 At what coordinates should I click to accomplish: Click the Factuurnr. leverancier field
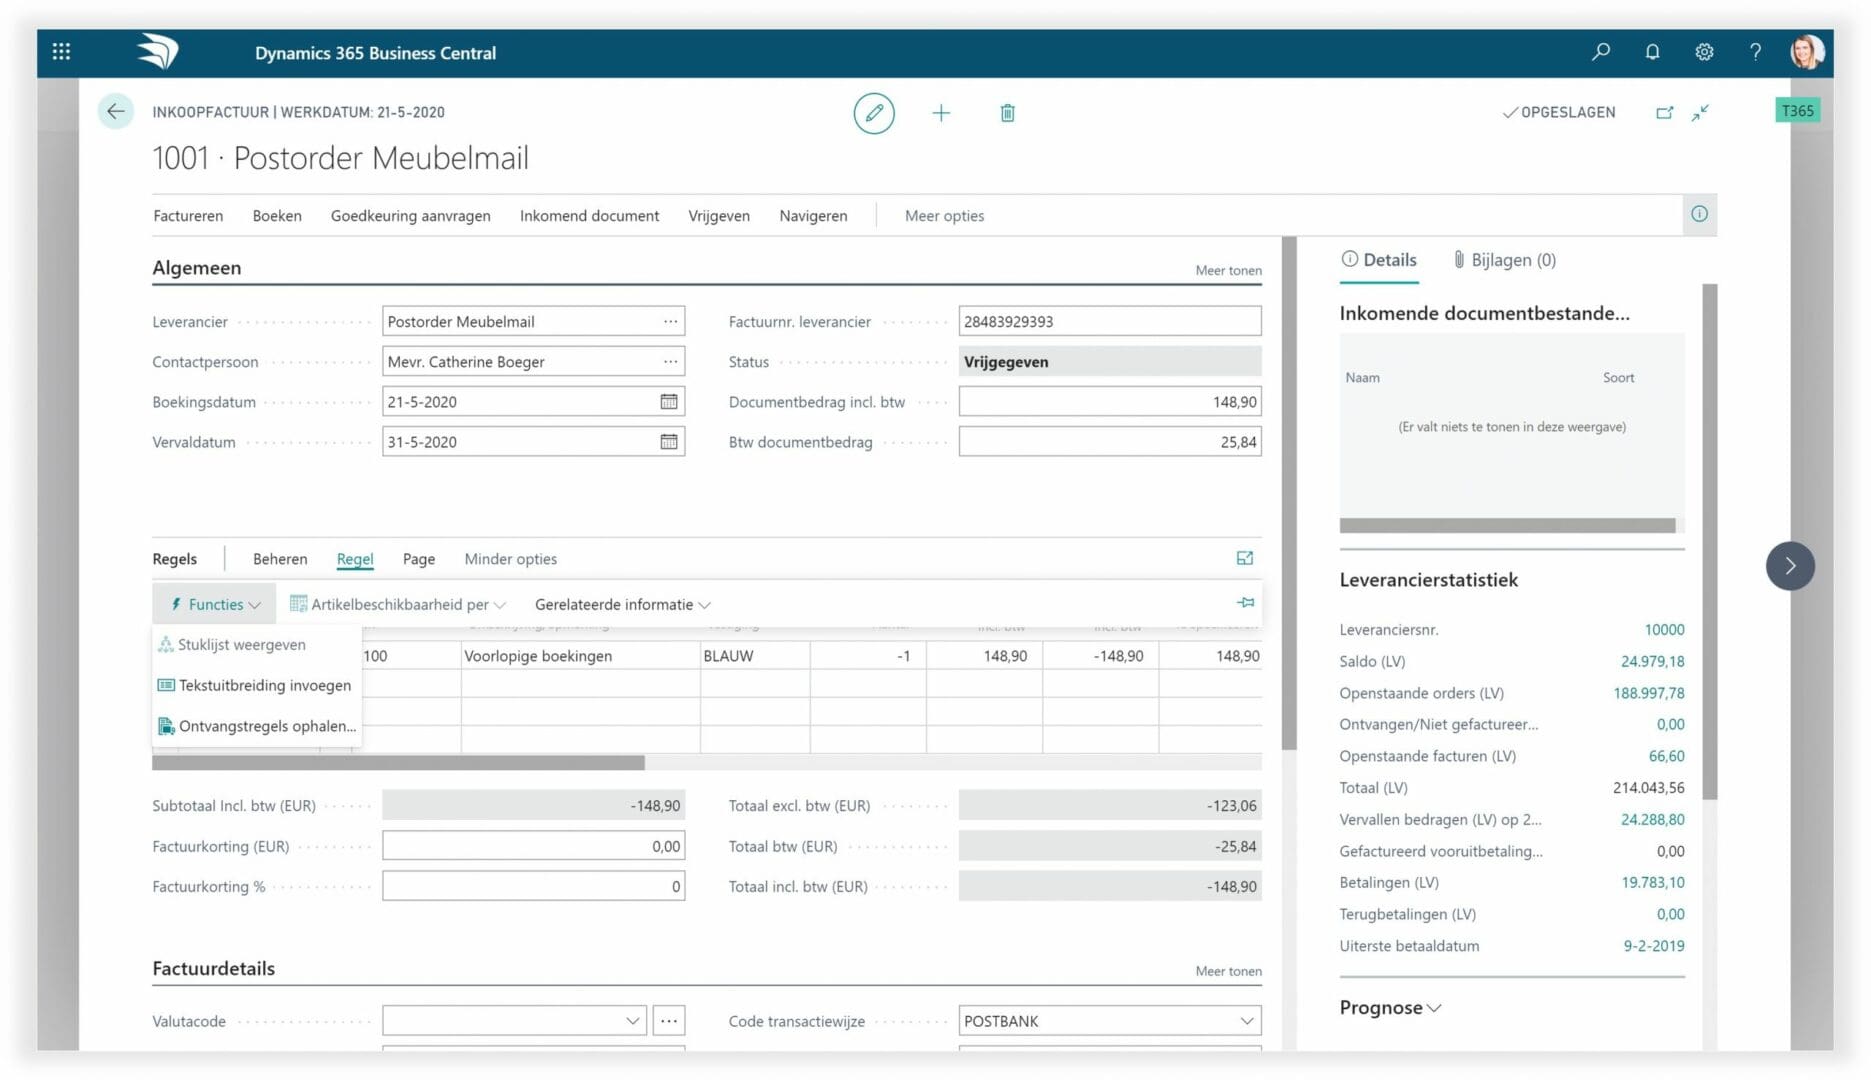1109,321
